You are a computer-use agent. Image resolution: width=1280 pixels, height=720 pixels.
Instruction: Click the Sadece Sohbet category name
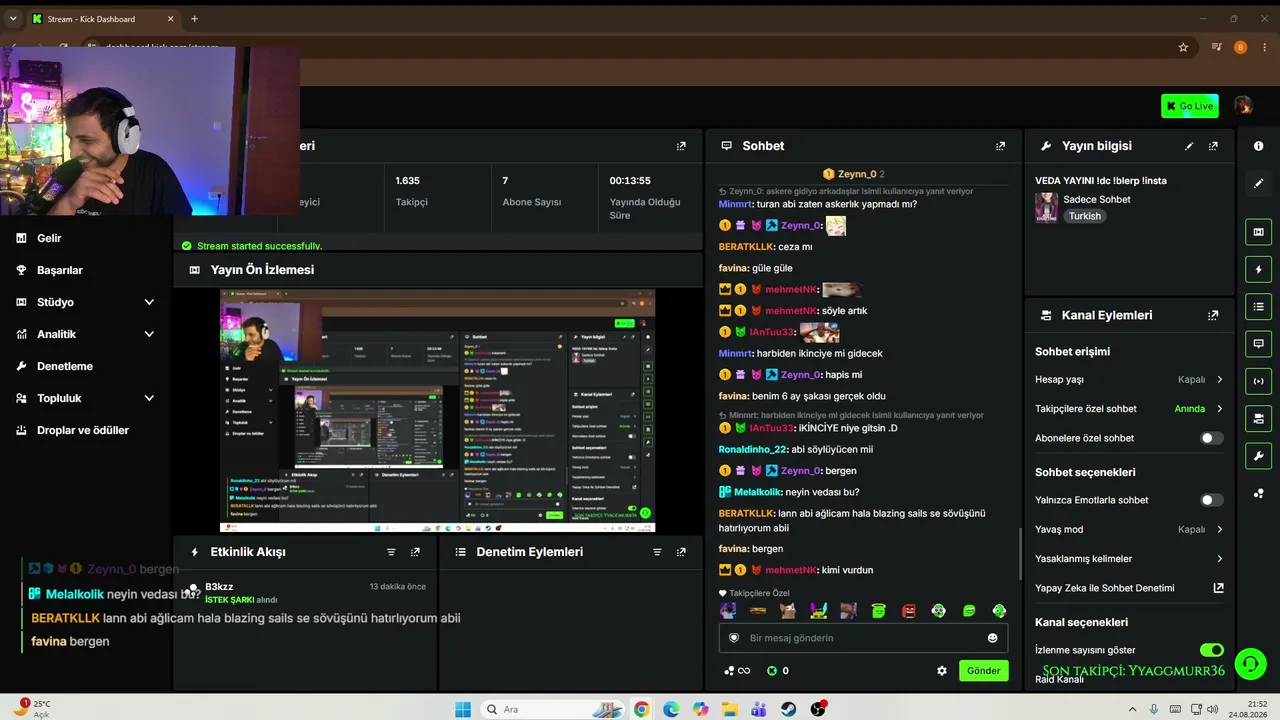point(1097,199)
